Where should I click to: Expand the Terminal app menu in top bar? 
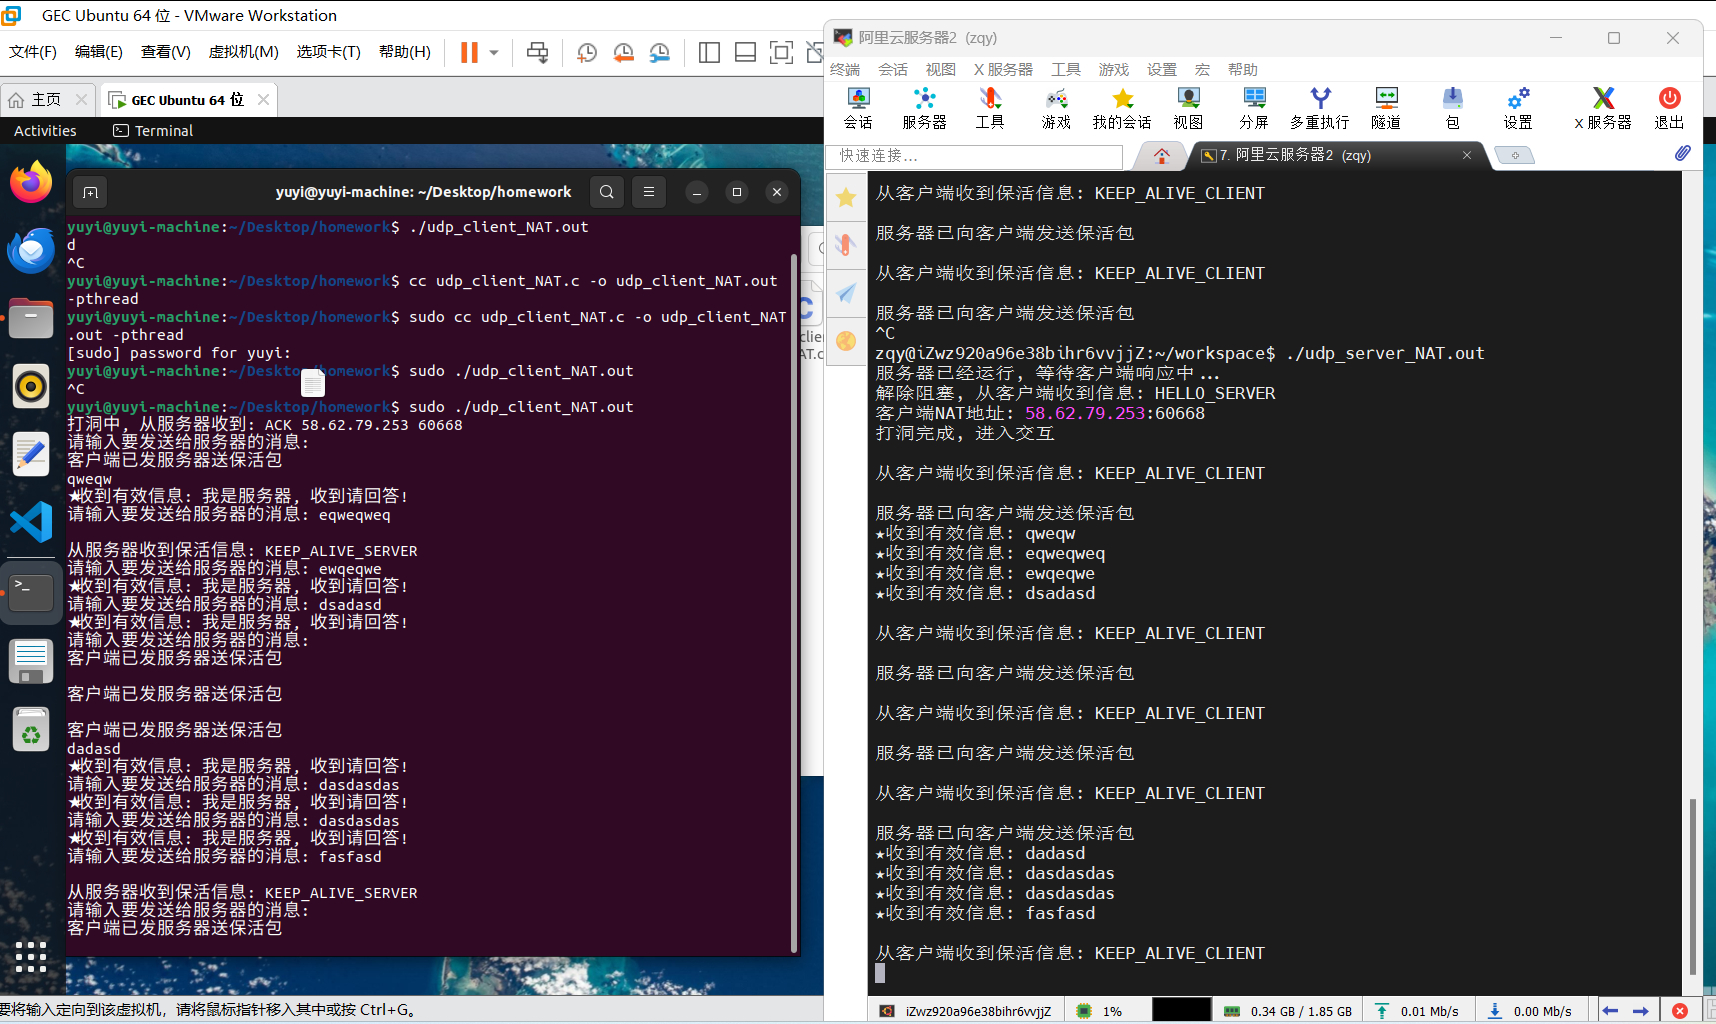tap(153, 131)
